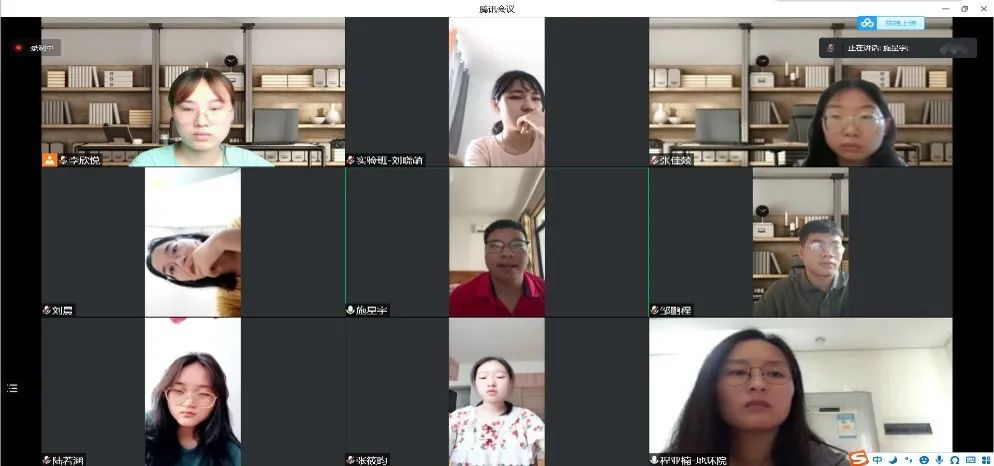Image resolution: width=994 pixels, height=466 pixels.
Task: Click the active mic icon beside 施昊宇
Action: 350,311
